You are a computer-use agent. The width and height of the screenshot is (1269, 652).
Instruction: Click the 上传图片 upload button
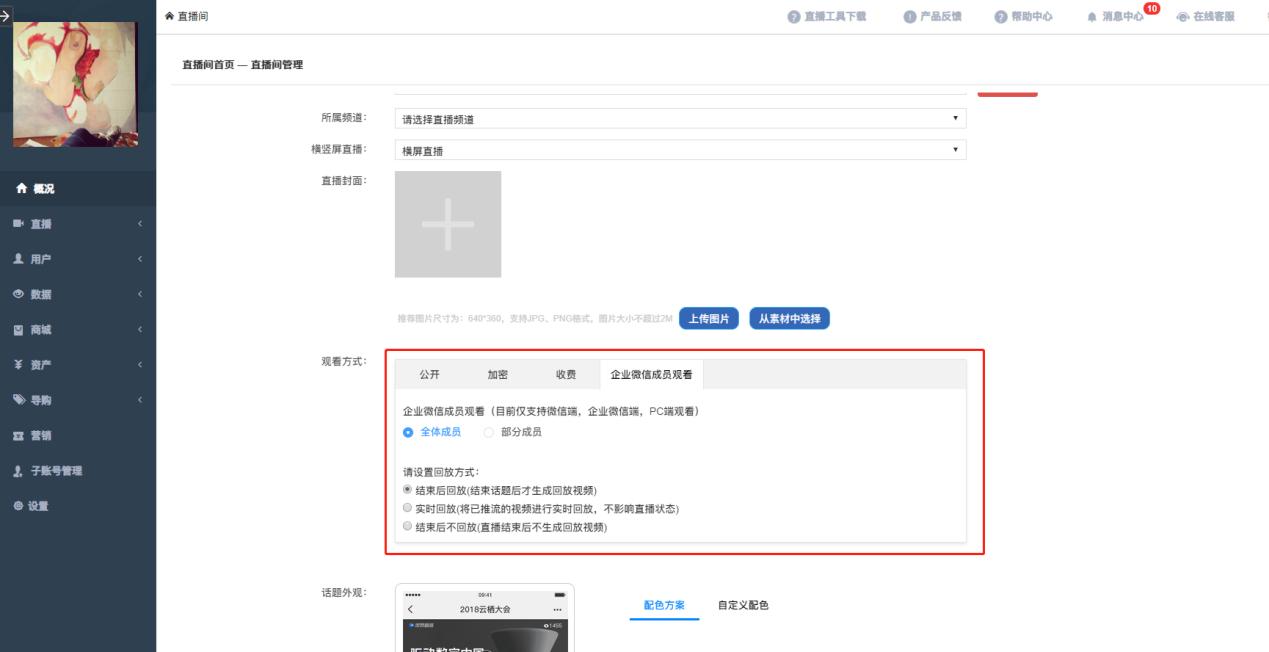[709, 319]
